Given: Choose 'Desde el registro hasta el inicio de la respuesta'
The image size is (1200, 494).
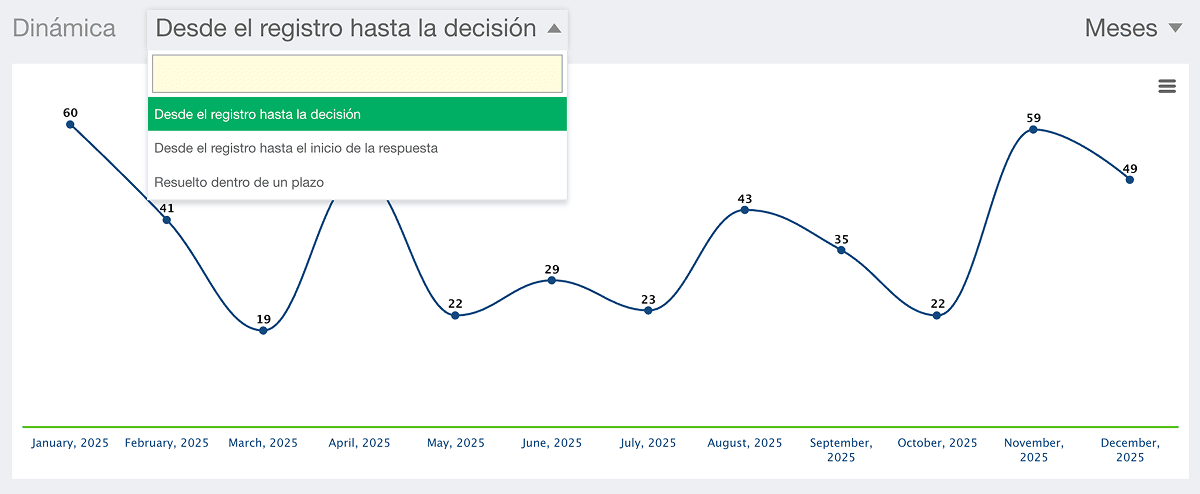Looking at the screenshot, I should (x=357, y=148).
